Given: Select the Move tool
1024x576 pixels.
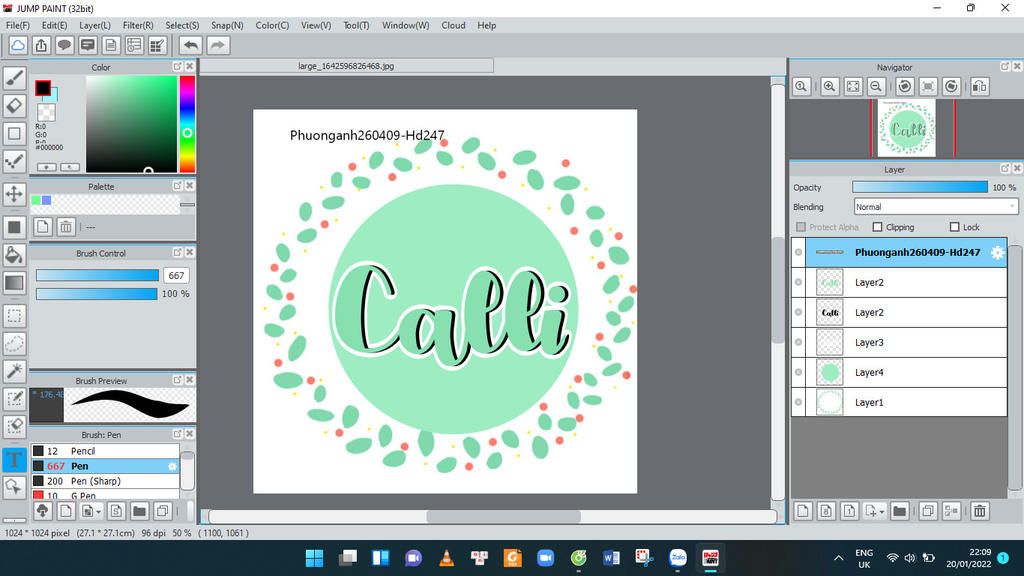Looking at the screenshot, I should (x=14, y=194).
